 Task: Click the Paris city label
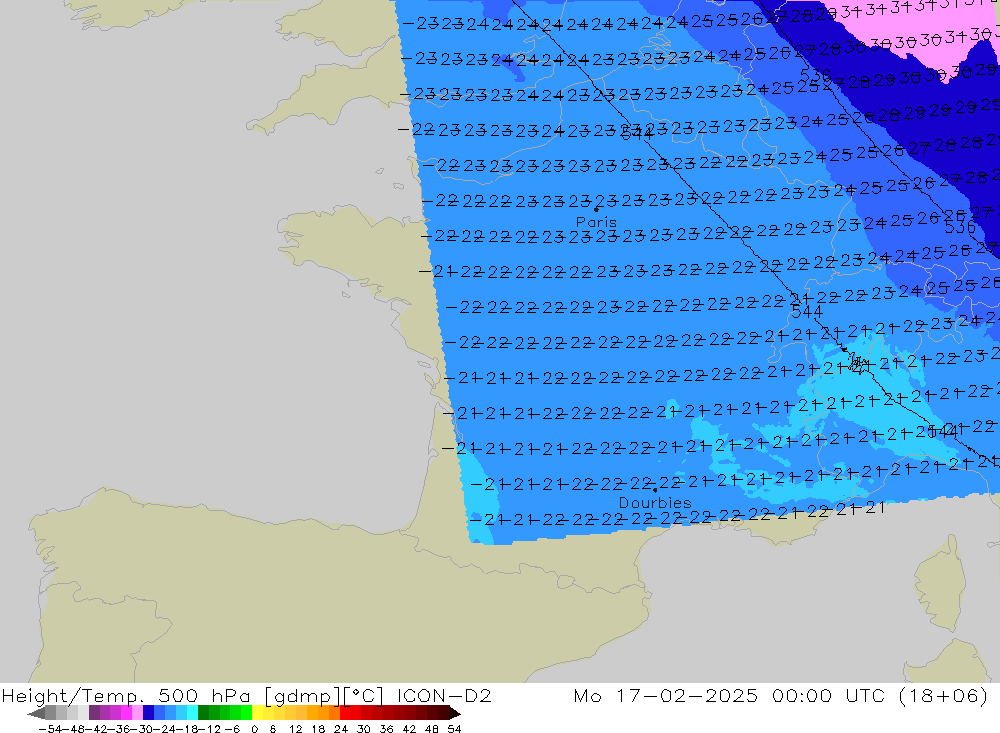click(x=596, y=222)
